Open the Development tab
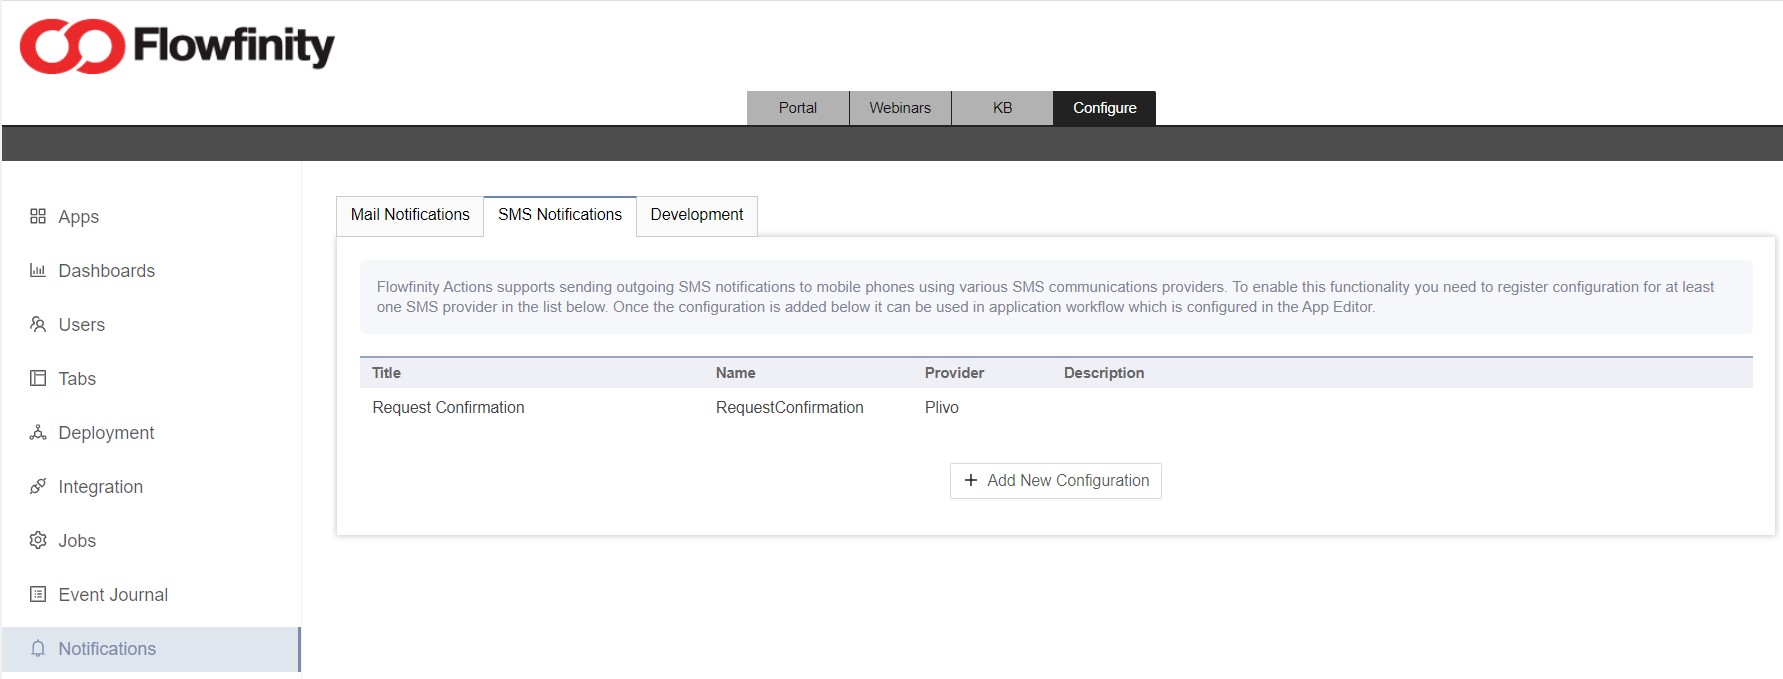The image size is (1783, 679). 696,215
